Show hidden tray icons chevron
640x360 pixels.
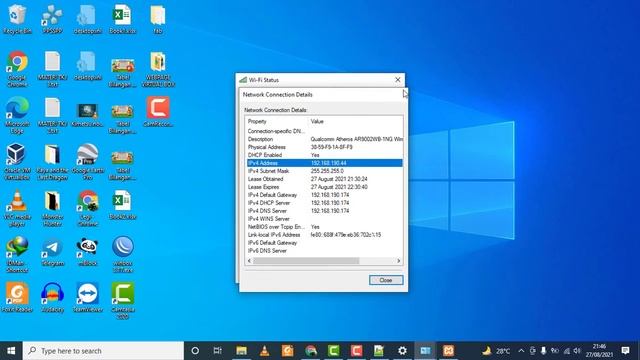[x=521, y=351]
